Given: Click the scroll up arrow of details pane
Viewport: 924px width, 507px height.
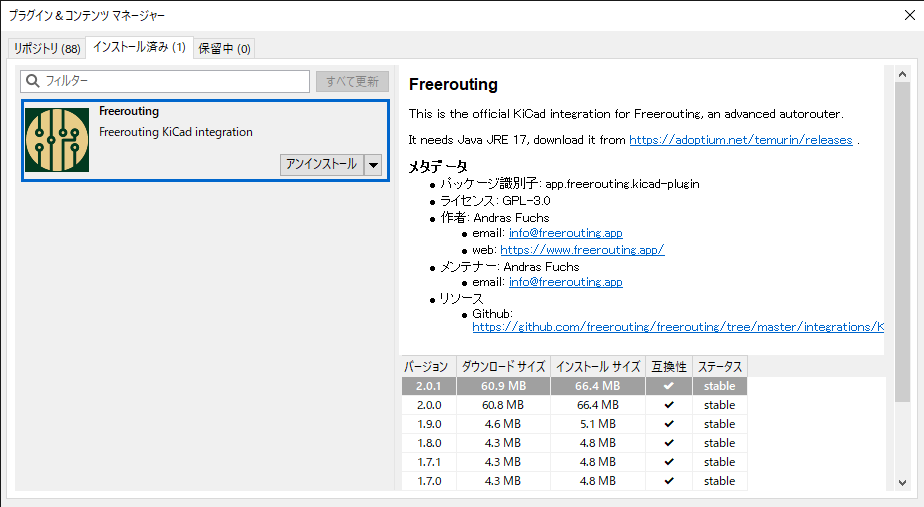Looking at the screenshot, I should [902, 74].
